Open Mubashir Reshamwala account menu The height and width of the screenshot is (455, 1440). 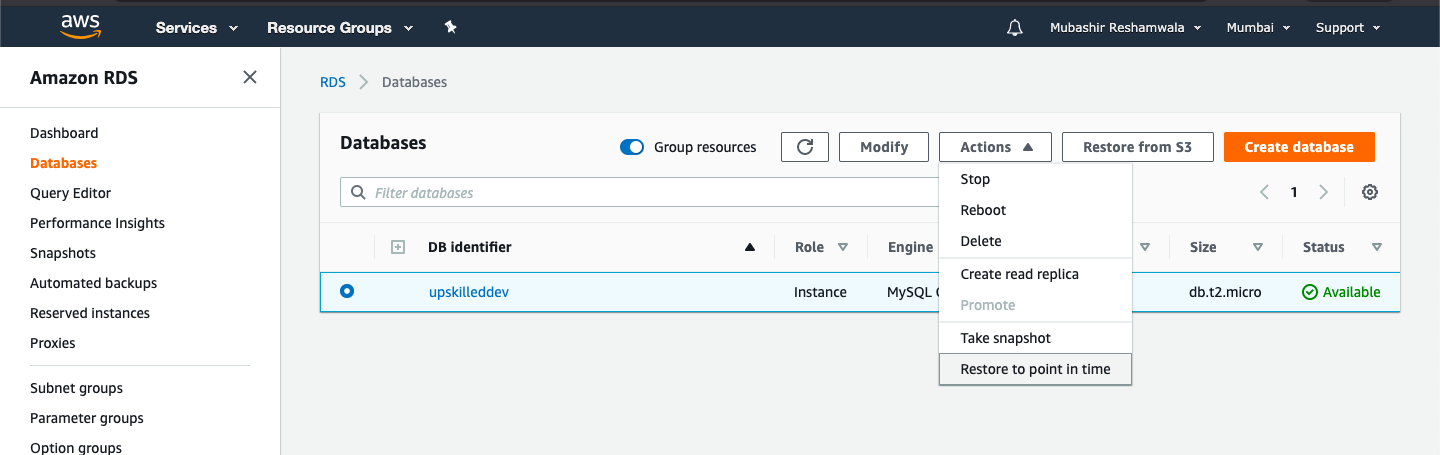point(1125,28)
